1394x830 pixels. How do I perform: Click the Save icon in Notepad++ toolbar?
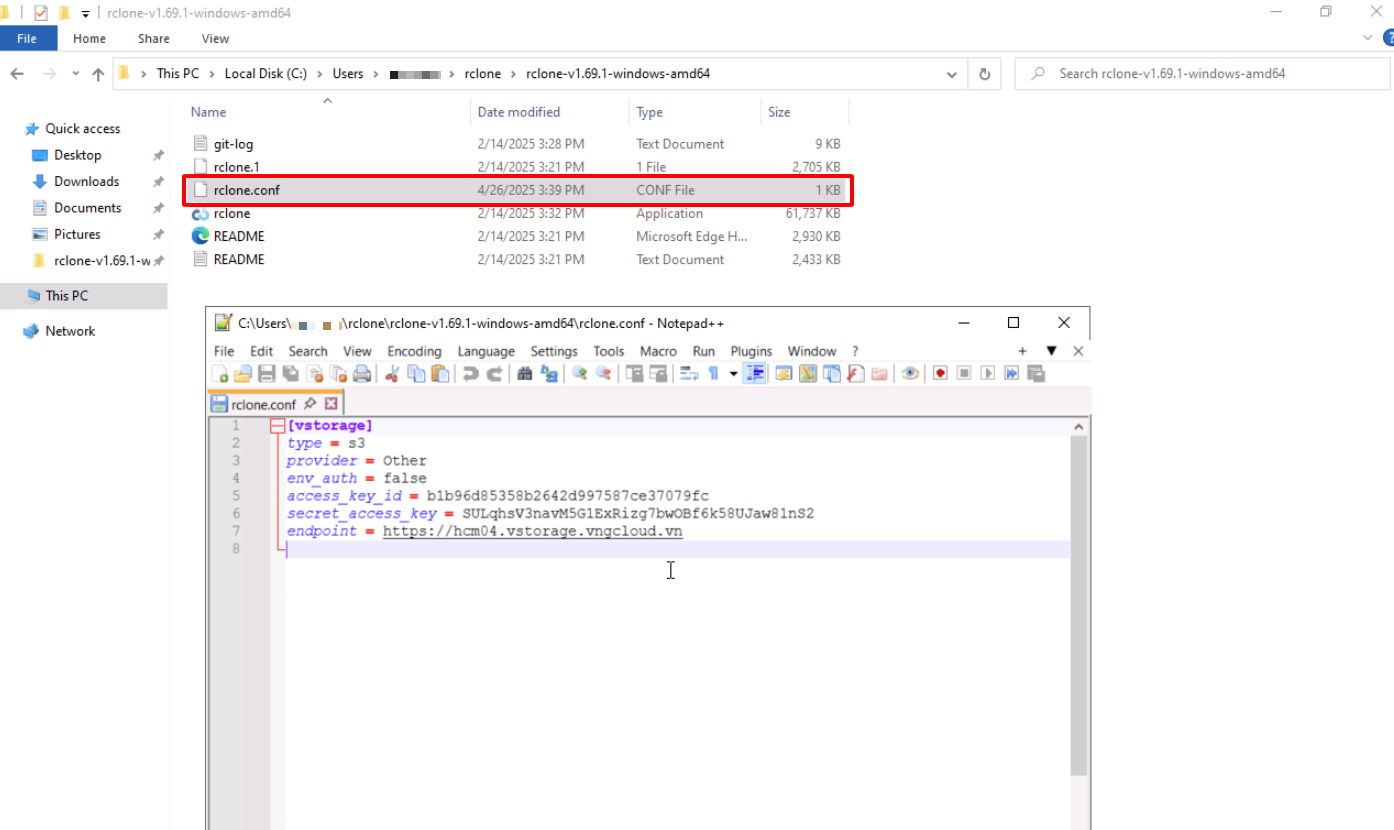[x=267, y=374]
